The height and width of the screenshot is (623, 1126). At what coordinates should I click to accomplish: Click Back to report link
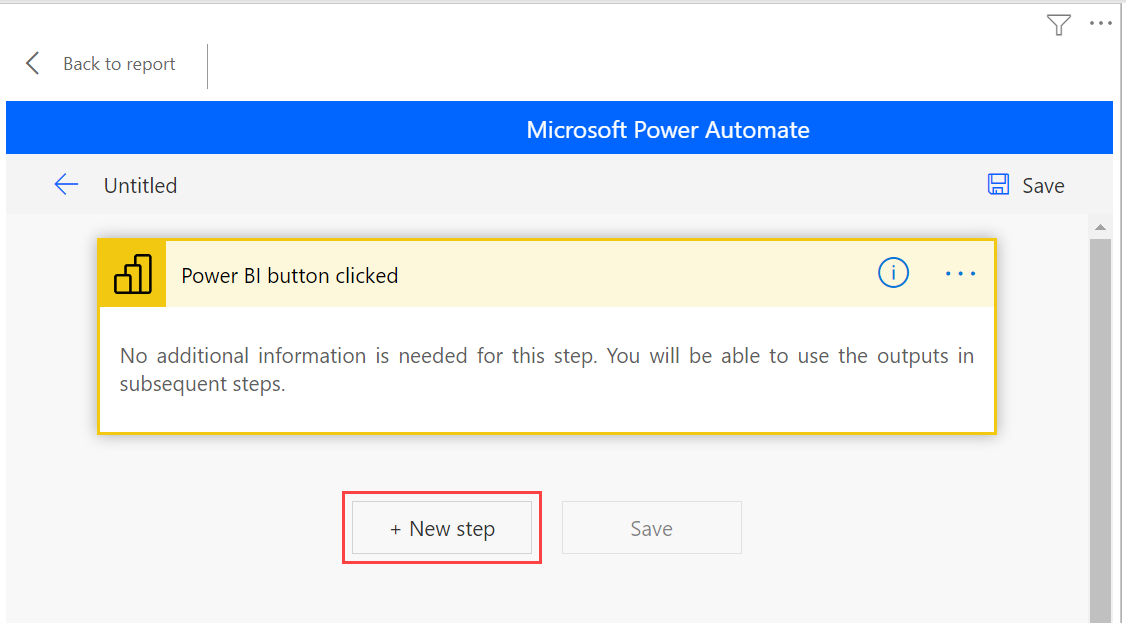118,63
